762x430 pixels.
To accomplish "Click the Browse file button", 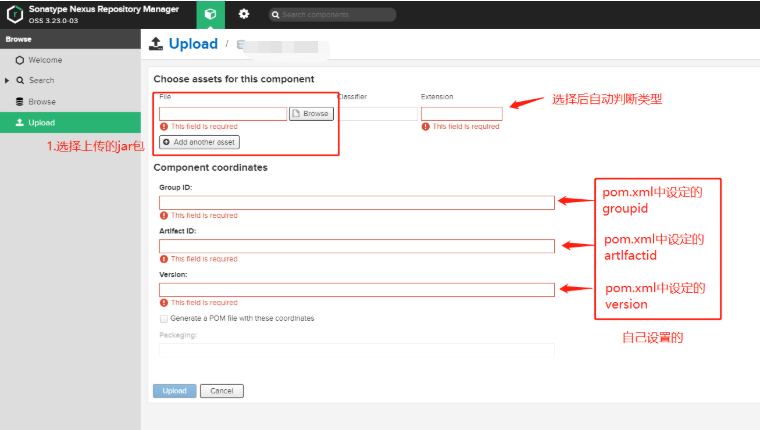I will 311,114.
